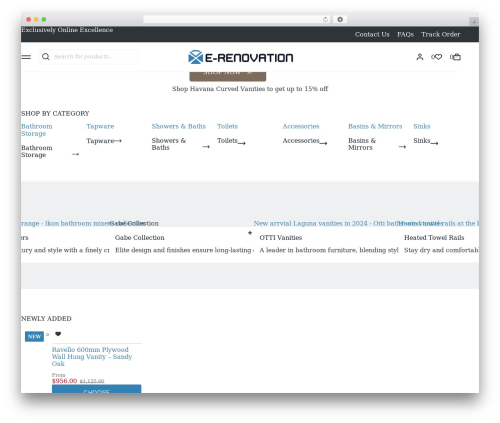Click the arrow next to black Sinks

point(434,143)
